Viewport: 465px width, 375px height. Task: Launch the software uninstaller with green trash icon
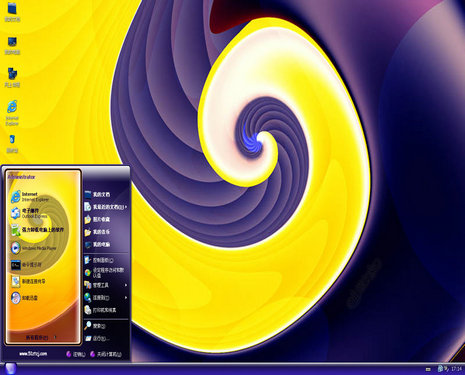coord(37,230)
